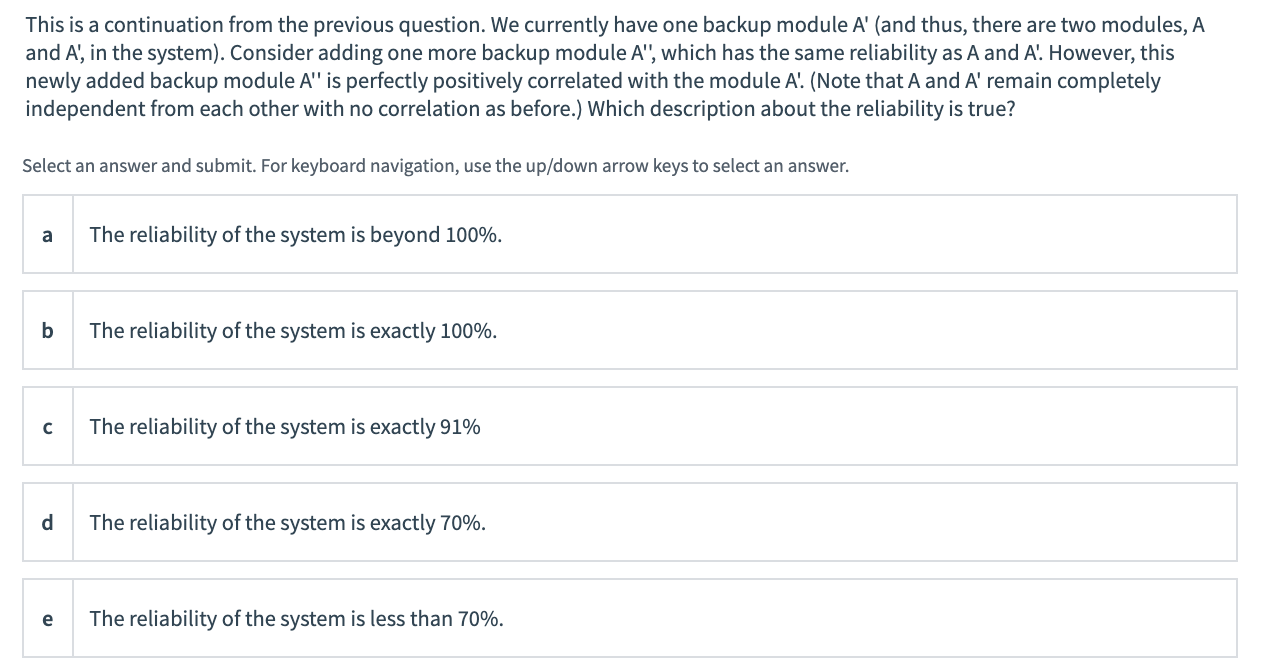Select the letter a answer box
The image size is (1264, 666).
[48, 235]
